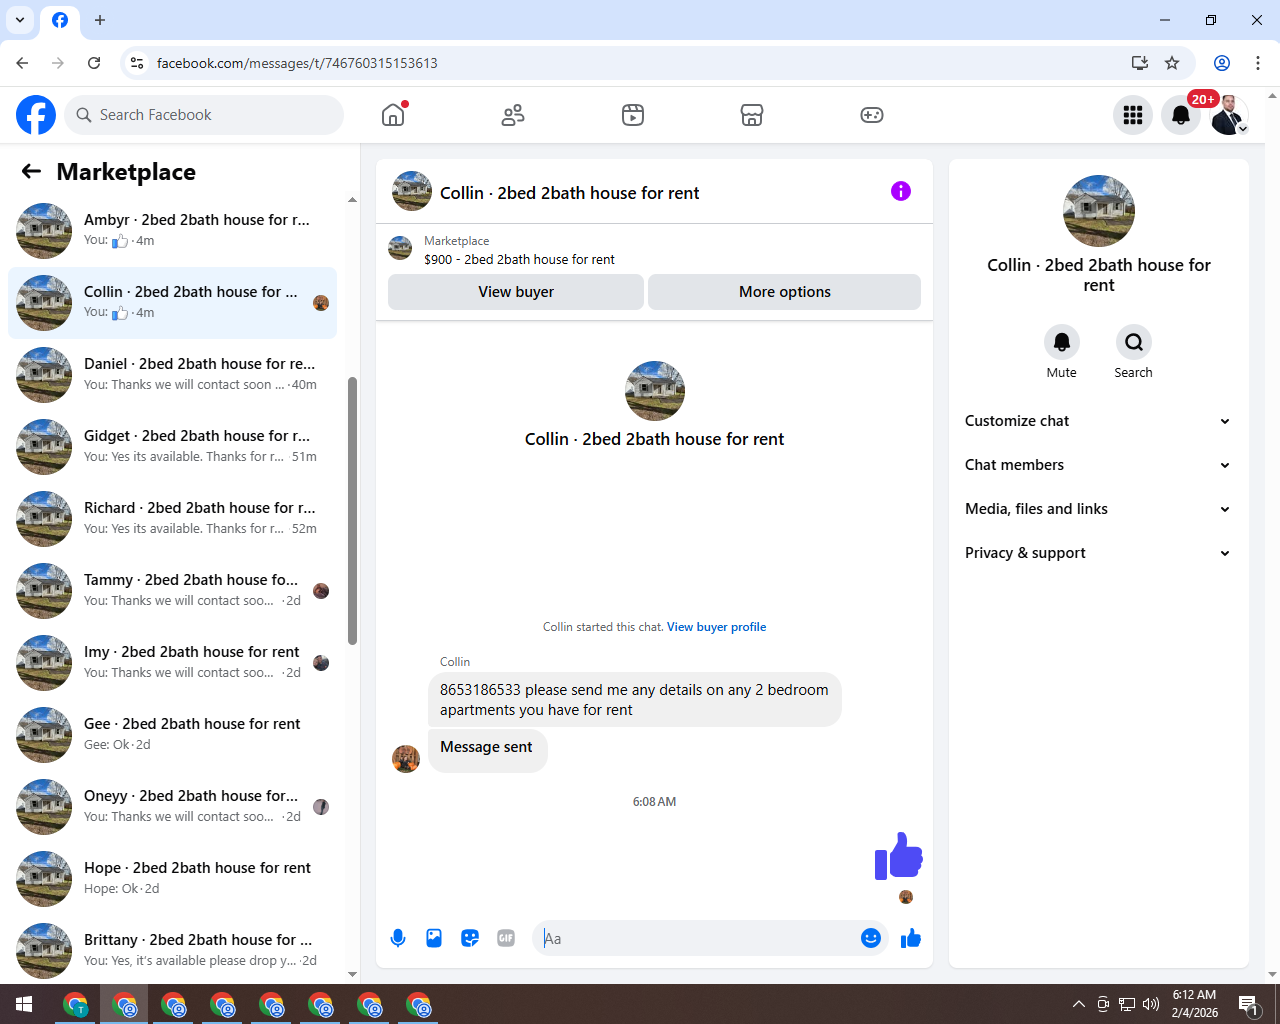Open the Video/Reels icon
The image size is (1280, 1024).
633,115
